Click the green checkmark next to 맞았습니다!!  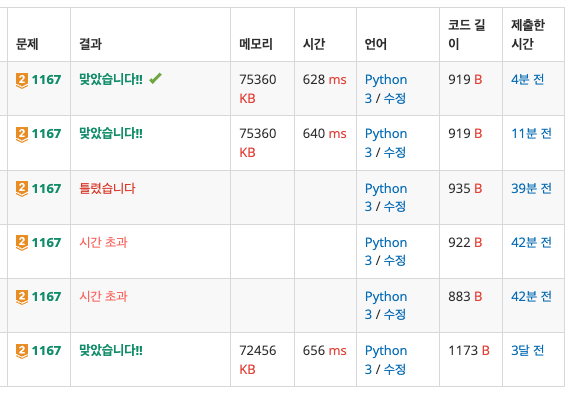155,78
